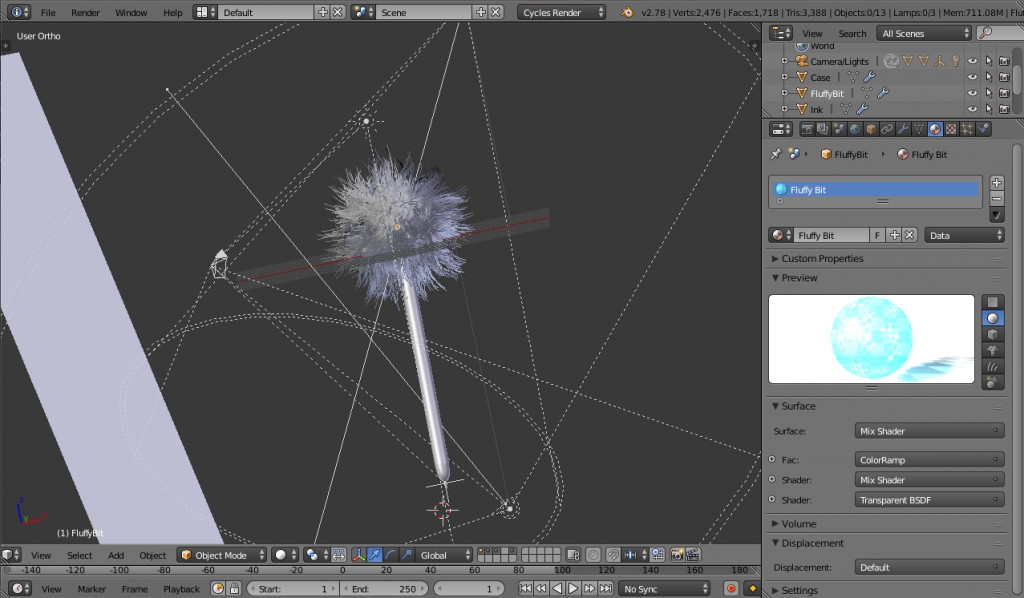Switch to the Object properties tab (cube icon)
Screen dimensions: 1024x598
[x=869, y=128]
